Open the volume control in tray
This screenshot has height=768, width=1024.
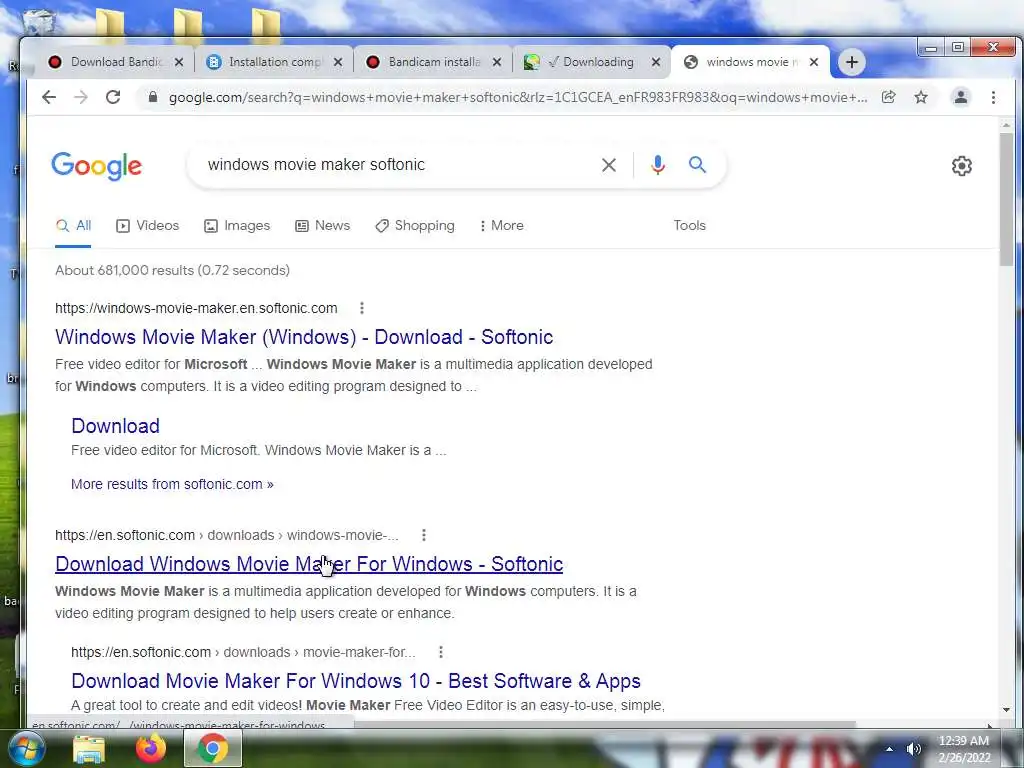914,749
